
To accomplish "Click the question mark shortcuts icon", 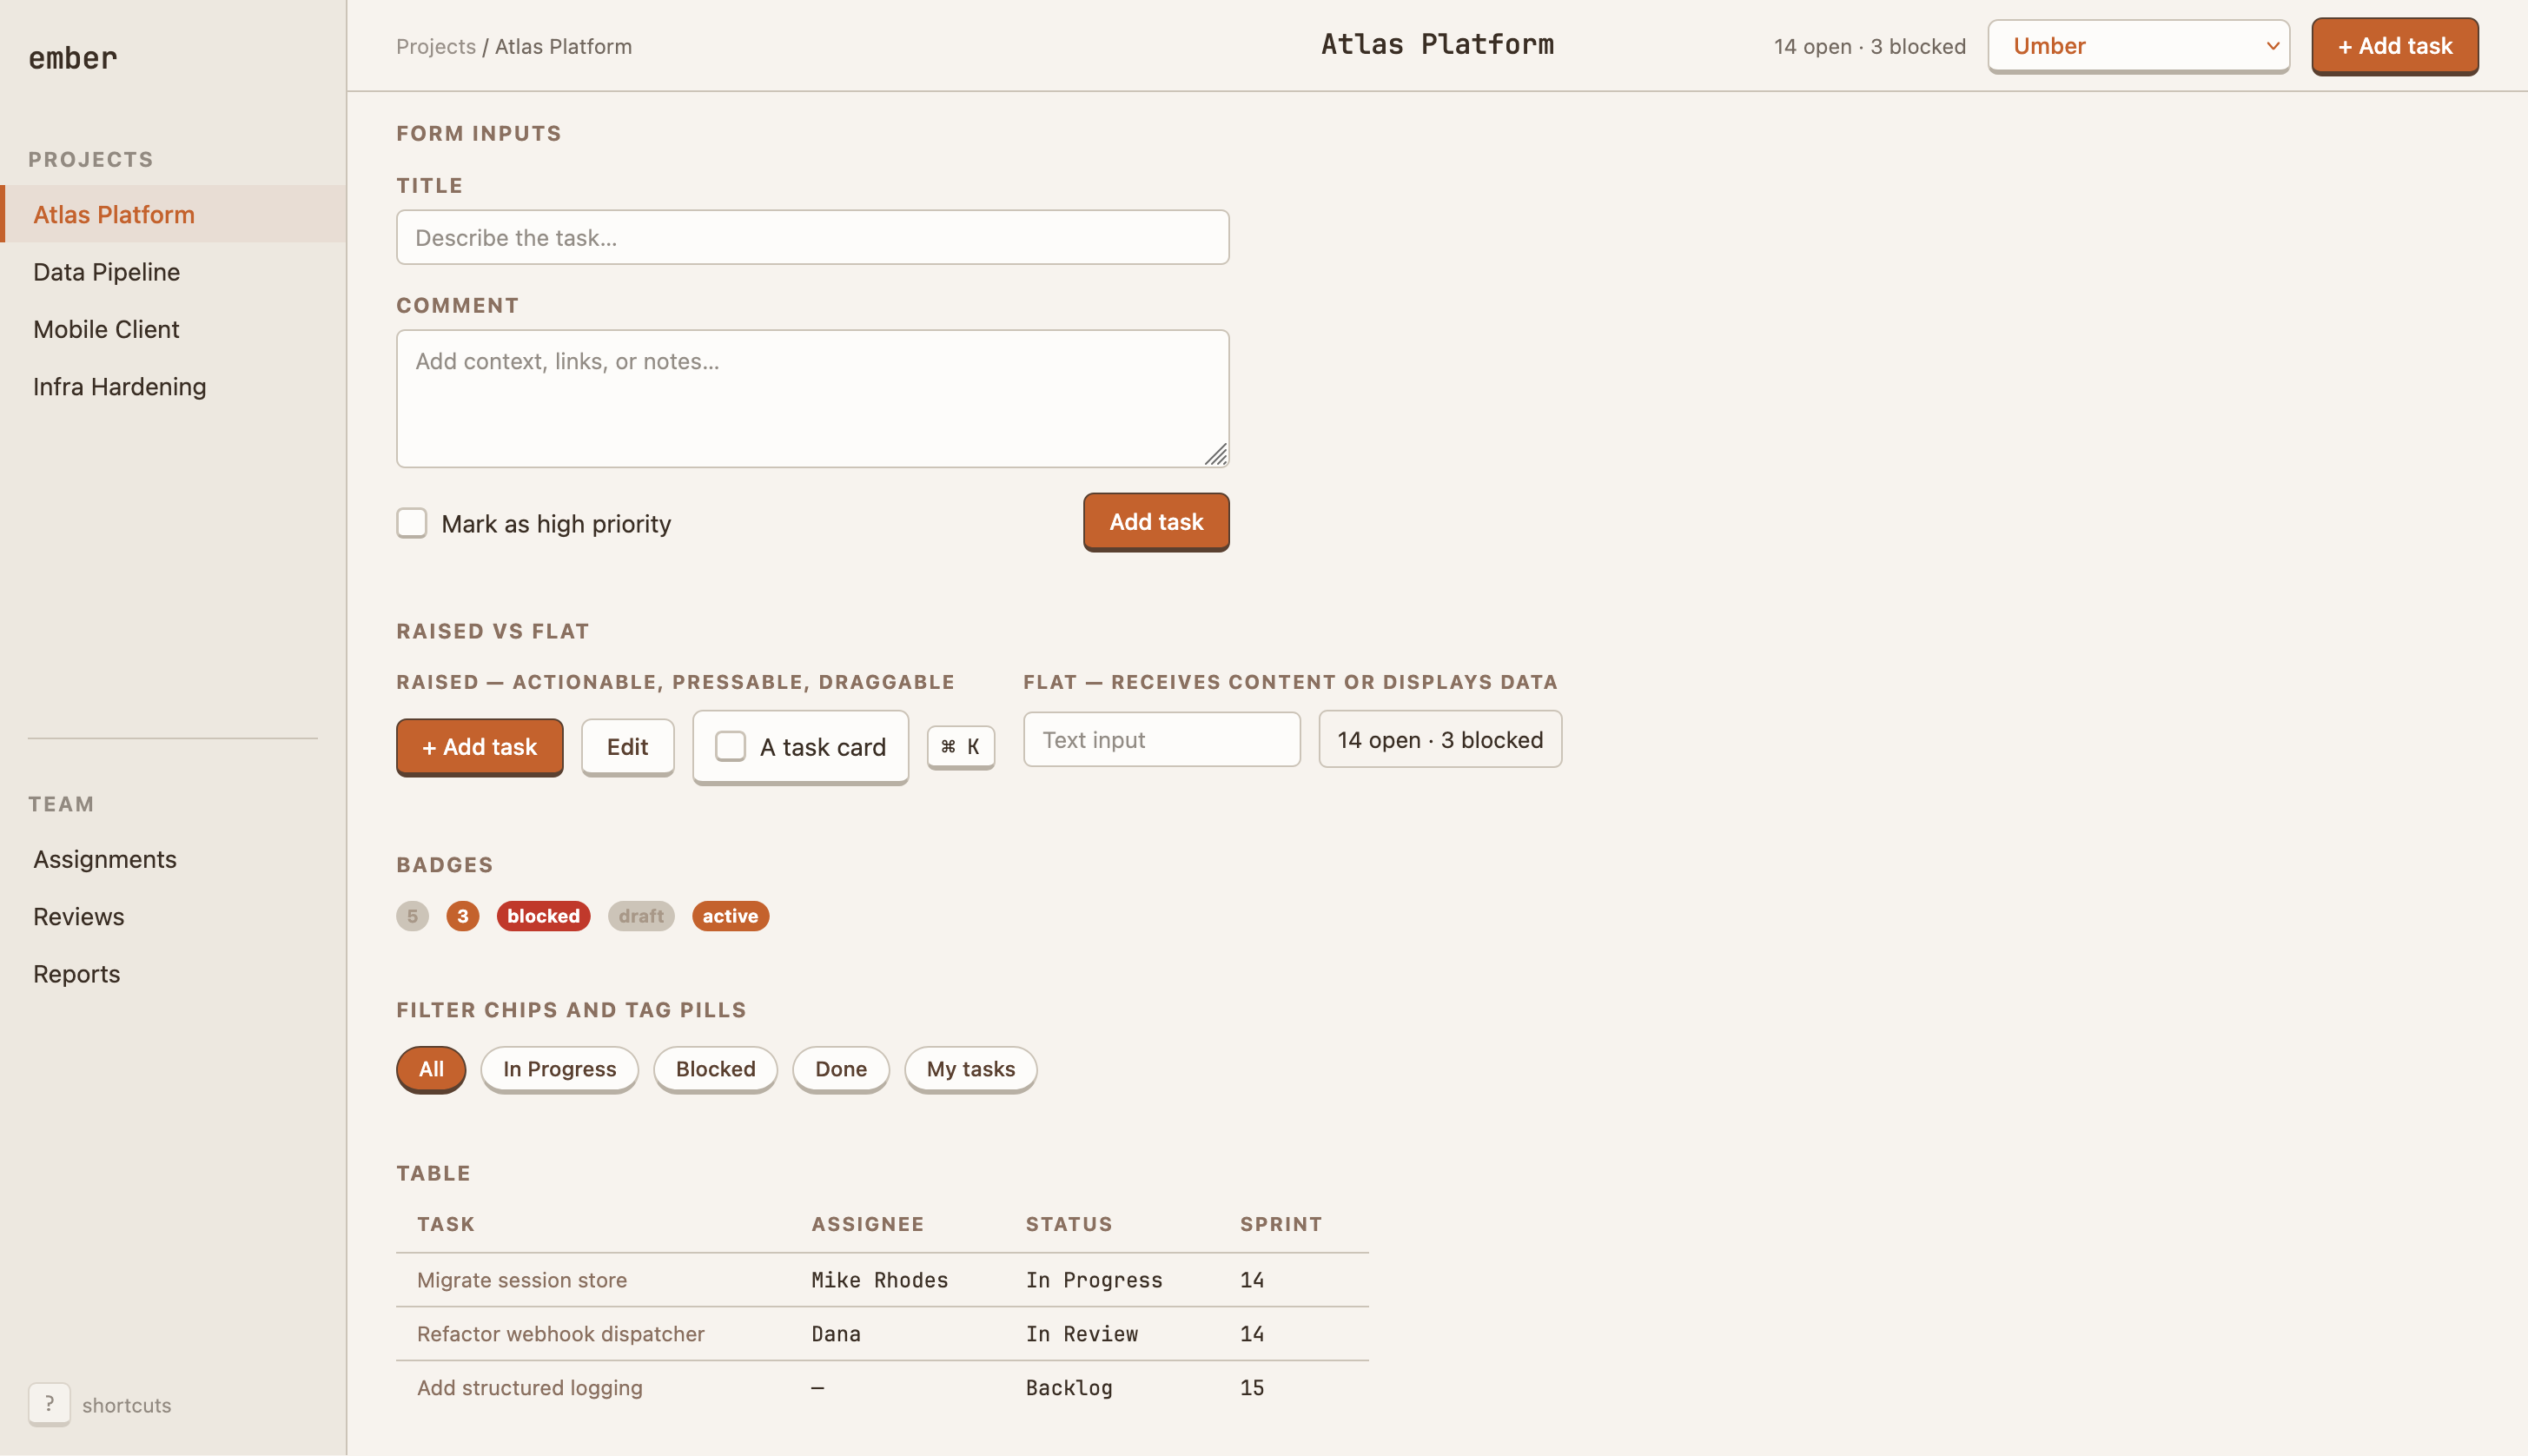I will pyautogui.click(x=49, y=1404).
